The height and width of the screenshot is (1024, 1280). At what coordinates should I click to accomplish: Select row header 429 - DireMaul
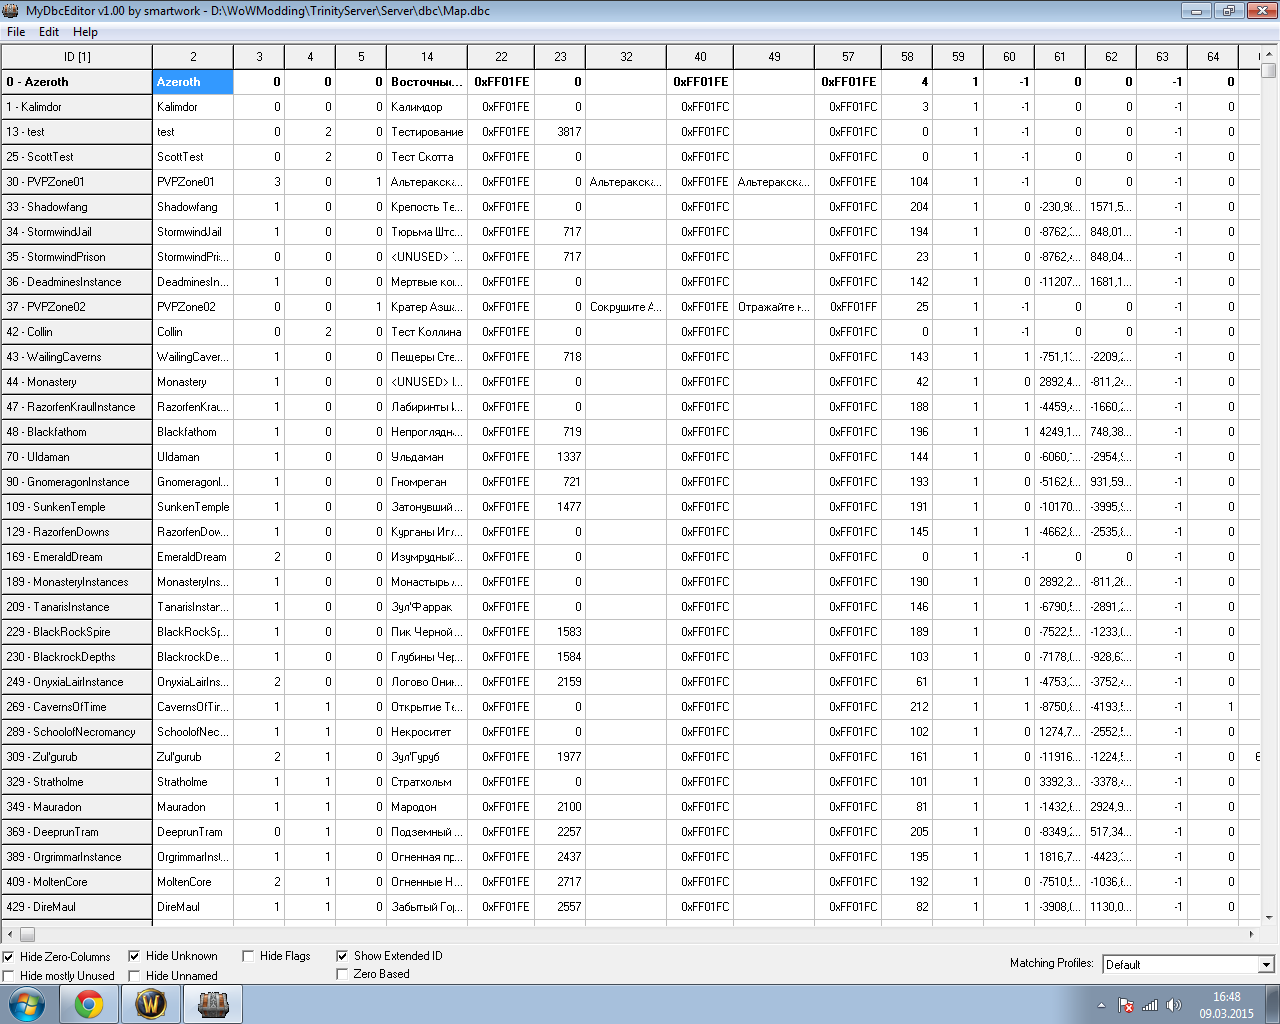[x=77, y=907]
